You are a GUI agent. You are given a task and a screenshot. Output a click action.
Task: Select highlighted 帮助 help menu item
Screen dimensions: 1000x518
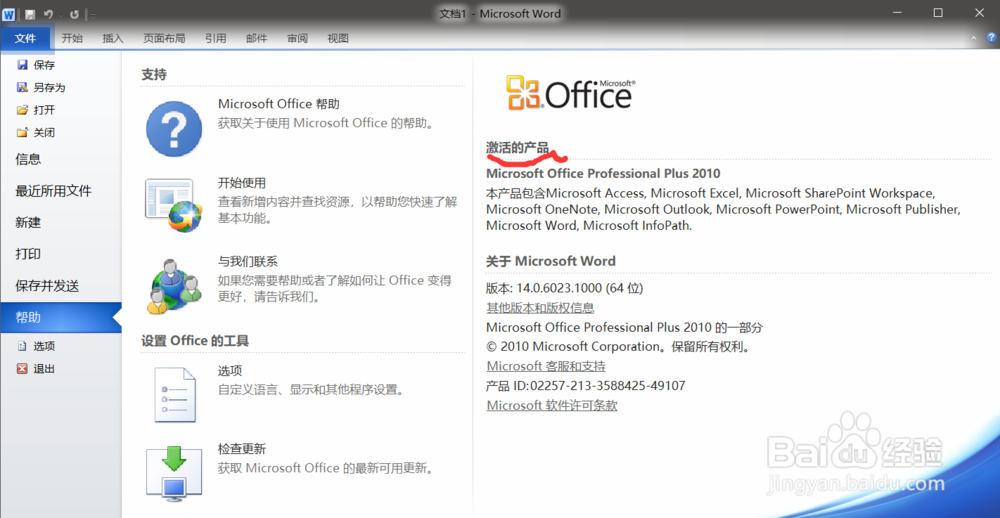pyautogui.click(x=61, y=317)
